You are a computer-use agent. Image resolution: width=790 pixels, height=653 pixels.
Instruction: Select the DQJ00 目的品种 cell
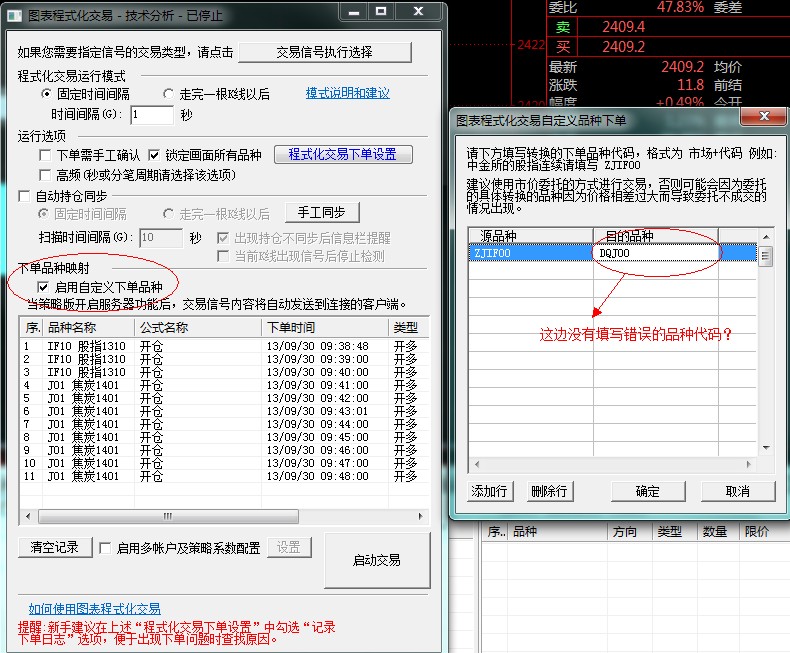point(655,254)
